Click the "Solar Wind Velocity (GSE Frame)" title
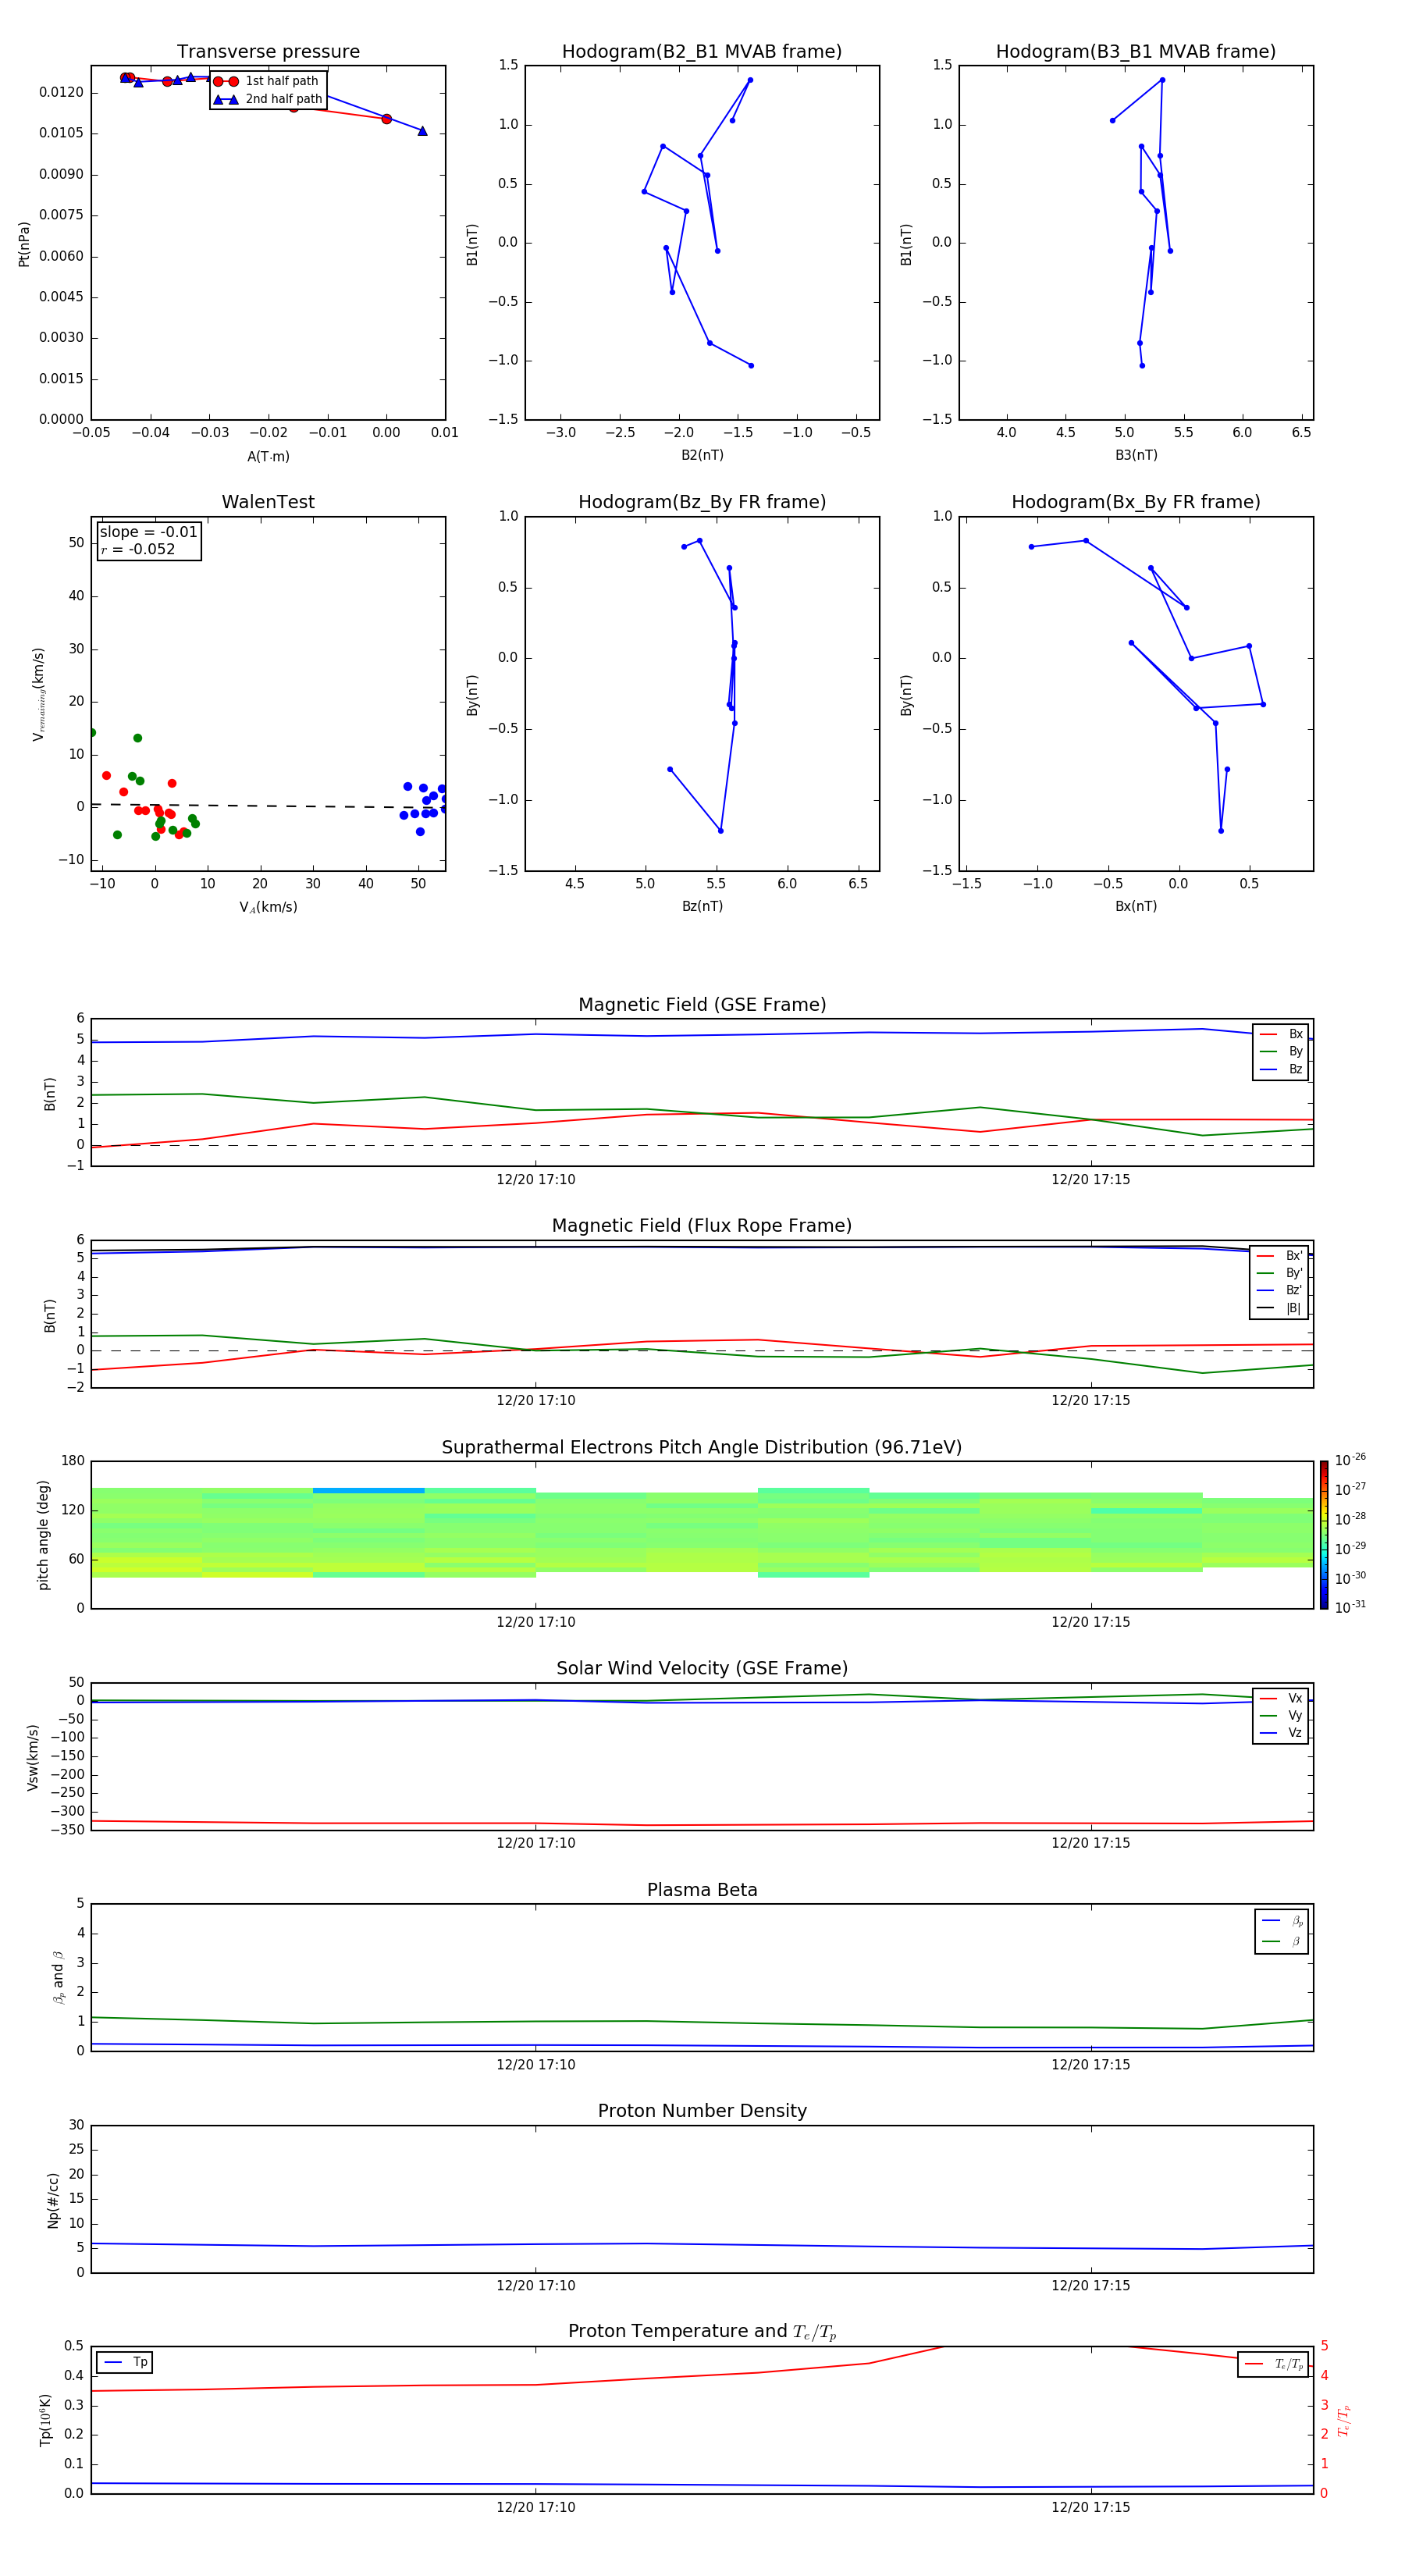 (x=702, y=1668)
